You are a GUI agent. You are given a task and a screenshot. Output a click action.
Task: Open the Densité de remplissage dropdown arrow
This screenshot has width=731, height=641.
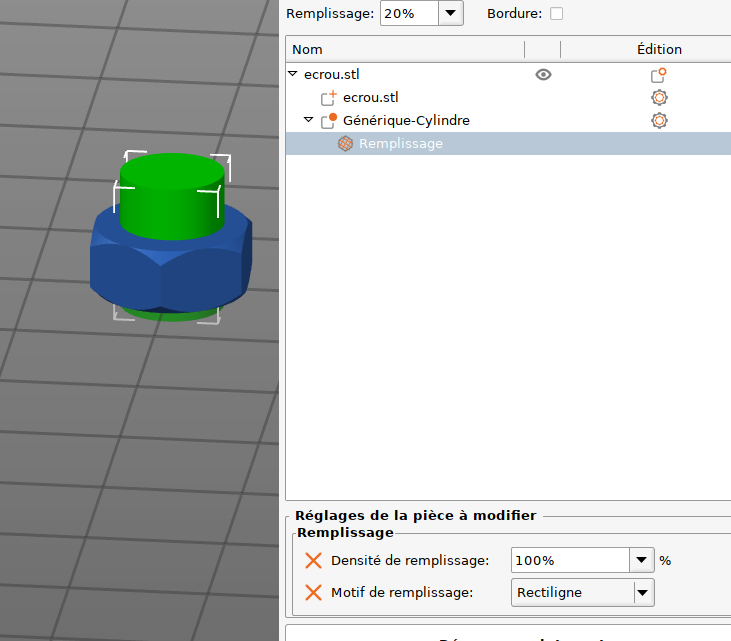pyautogui.click(x=641, y=560)
